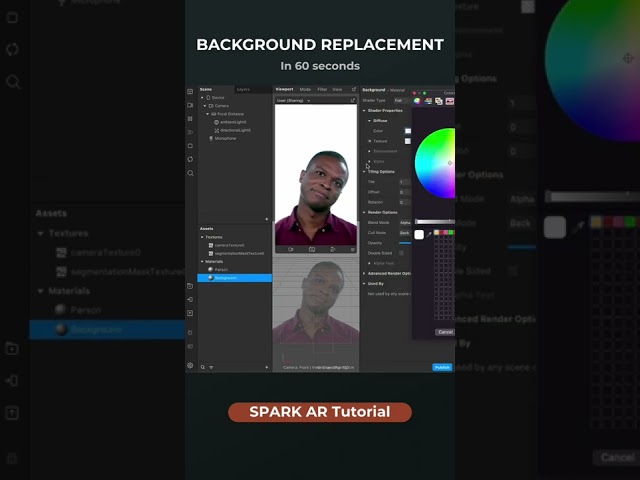This screenshot has height=480, width=640.
Task: Click the upload box icon in left toolbar
Action: (190, 313)
